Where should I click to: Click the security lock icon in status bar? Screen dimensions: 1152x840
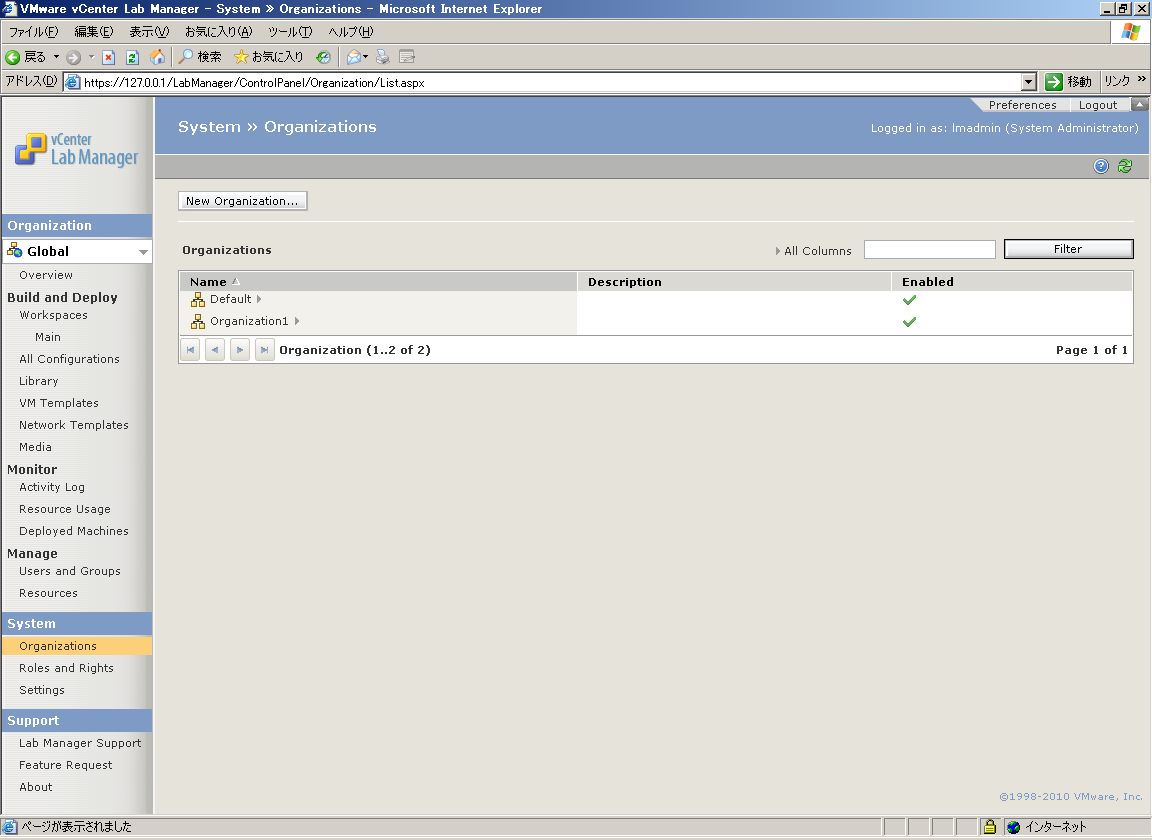pyautogui.click(x=990, y=827)
